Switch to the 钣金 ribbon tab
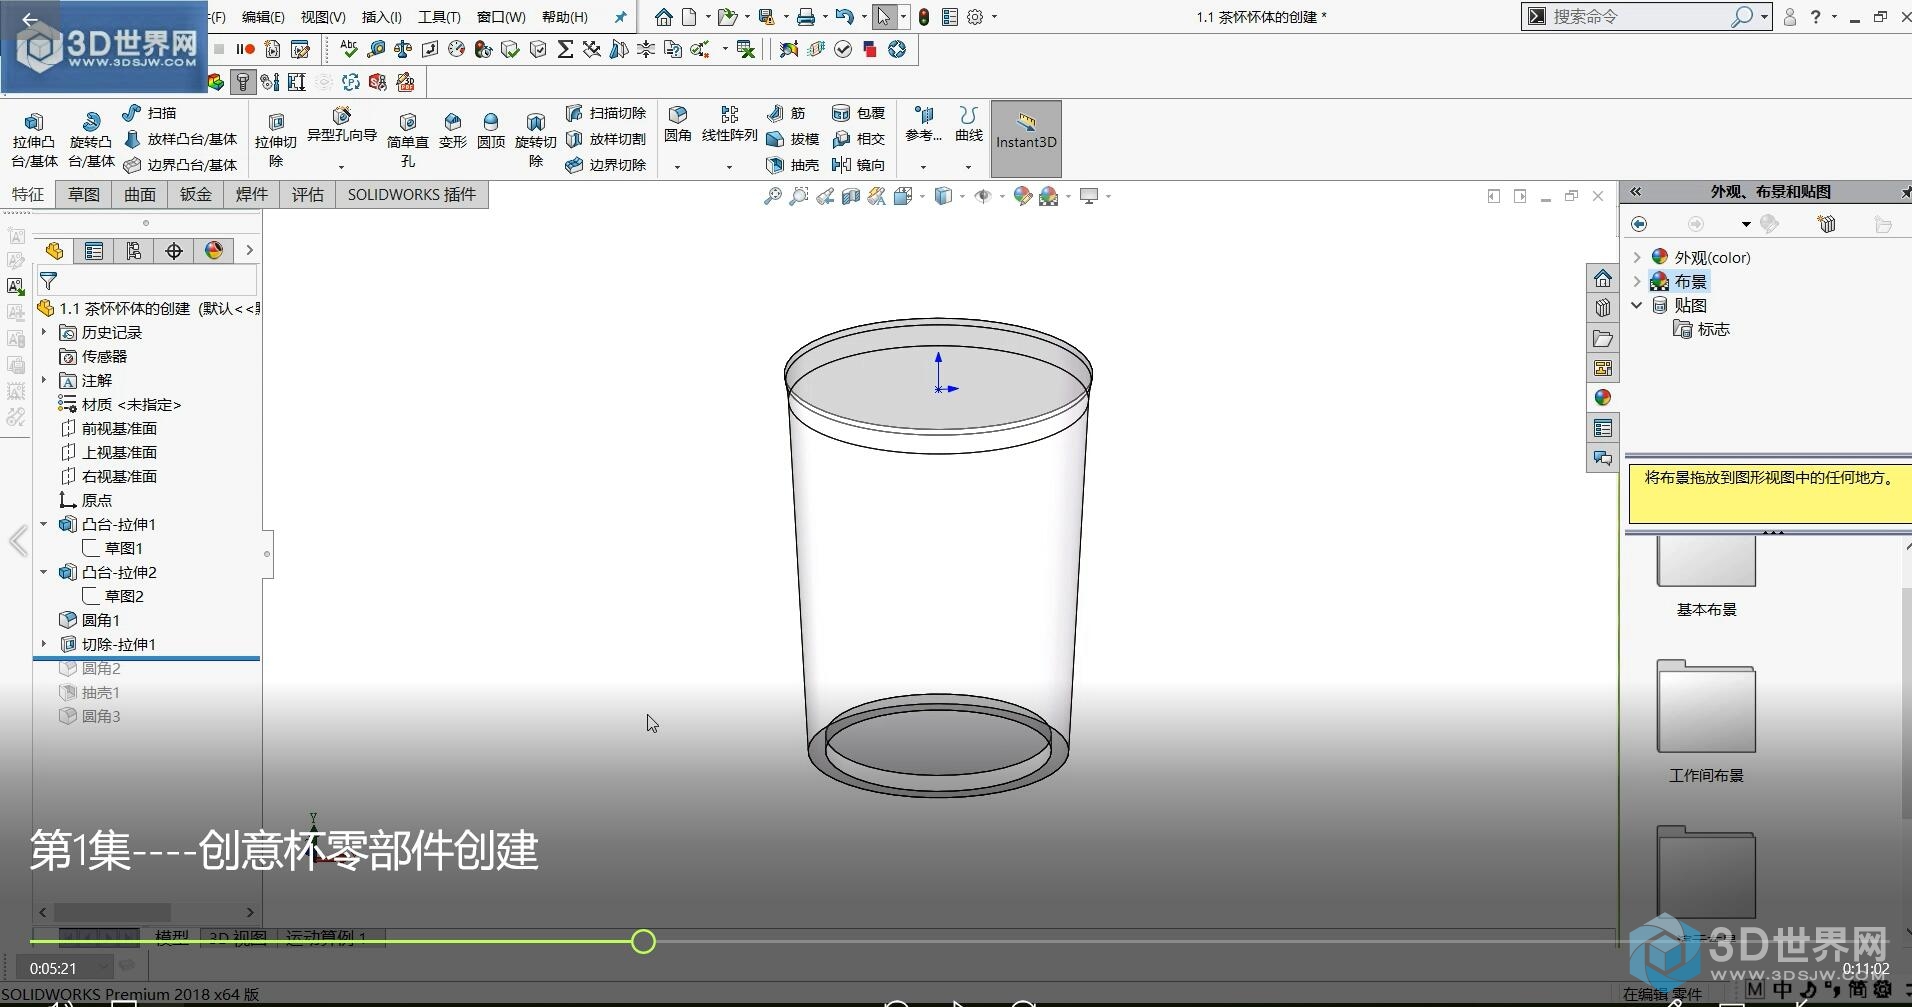The image size is (1912, 1007). [x=196, y=194]
